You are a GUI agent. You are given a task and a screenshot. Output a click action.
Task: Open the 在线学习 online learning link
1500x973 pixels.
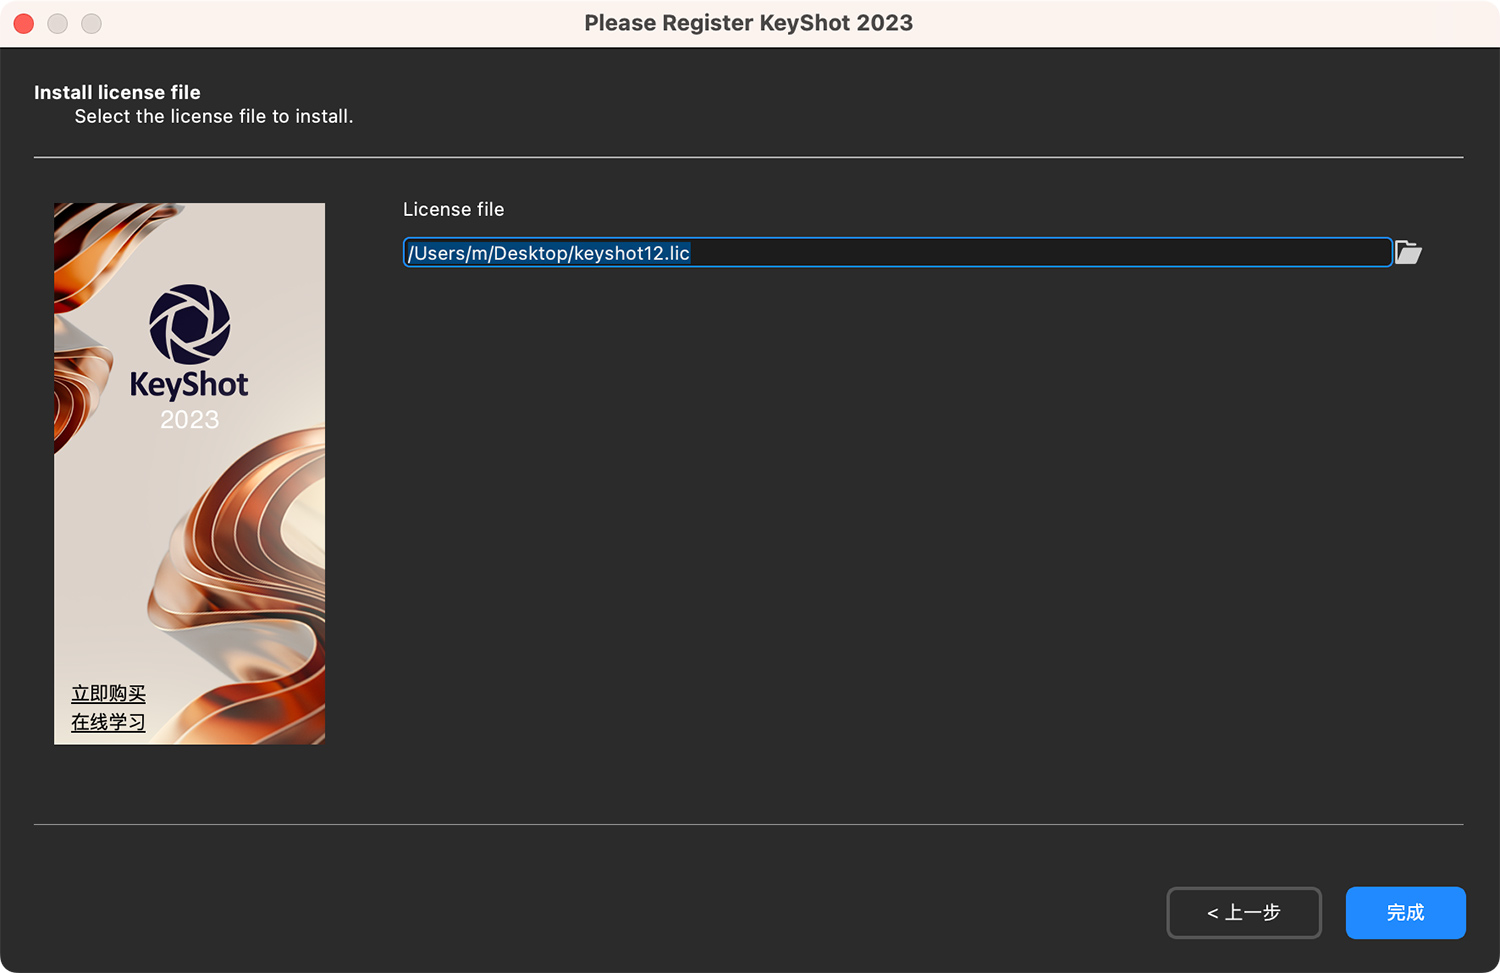point(108,722)
